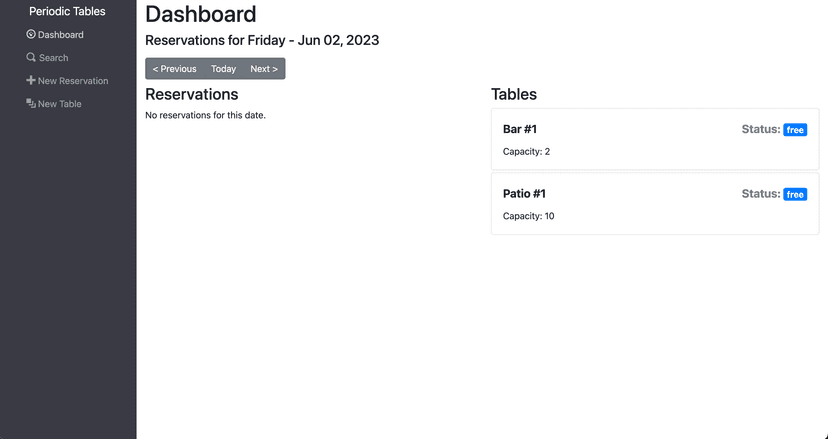Advance to the Next day
Image resolution: width=828 pixels, height=439 pixels.
pyautogui.click(x=264, y=69)
